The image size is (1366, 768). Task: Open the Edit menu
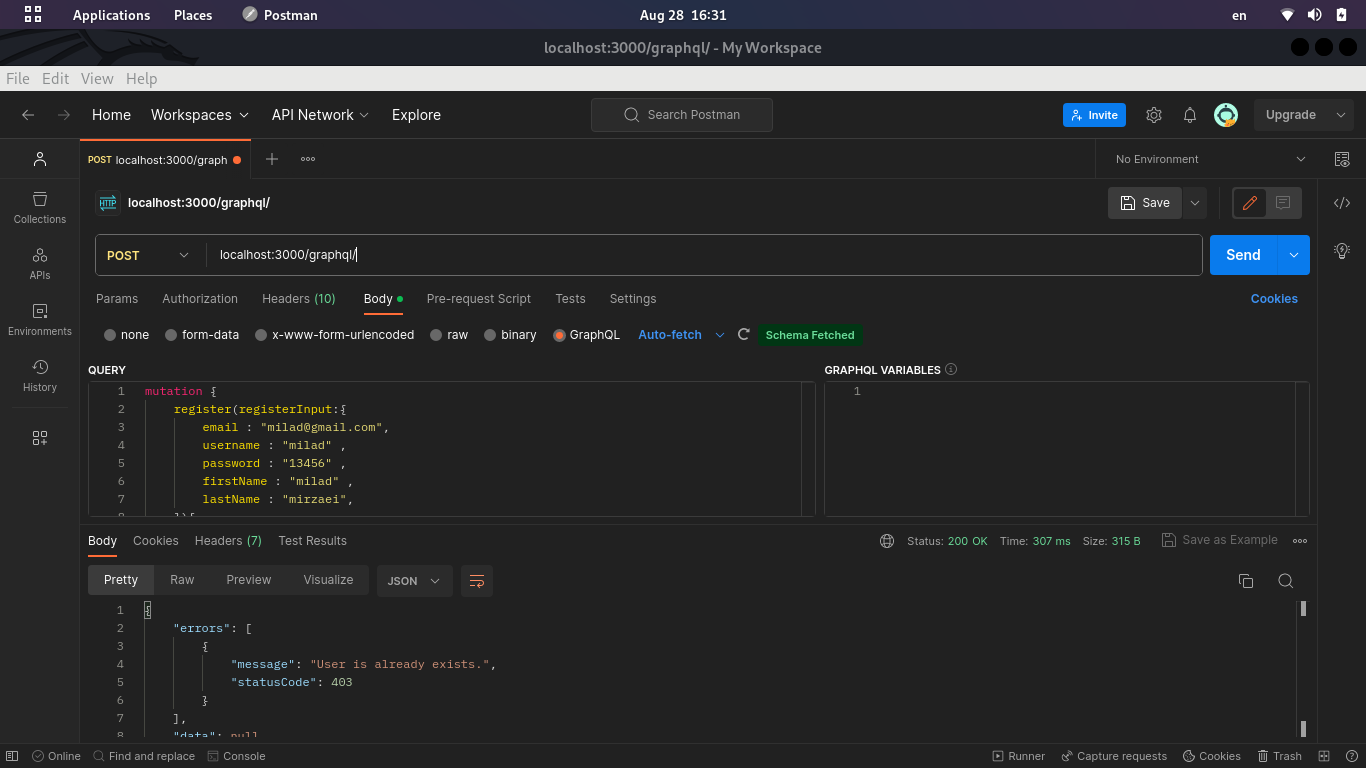point(55,79)
